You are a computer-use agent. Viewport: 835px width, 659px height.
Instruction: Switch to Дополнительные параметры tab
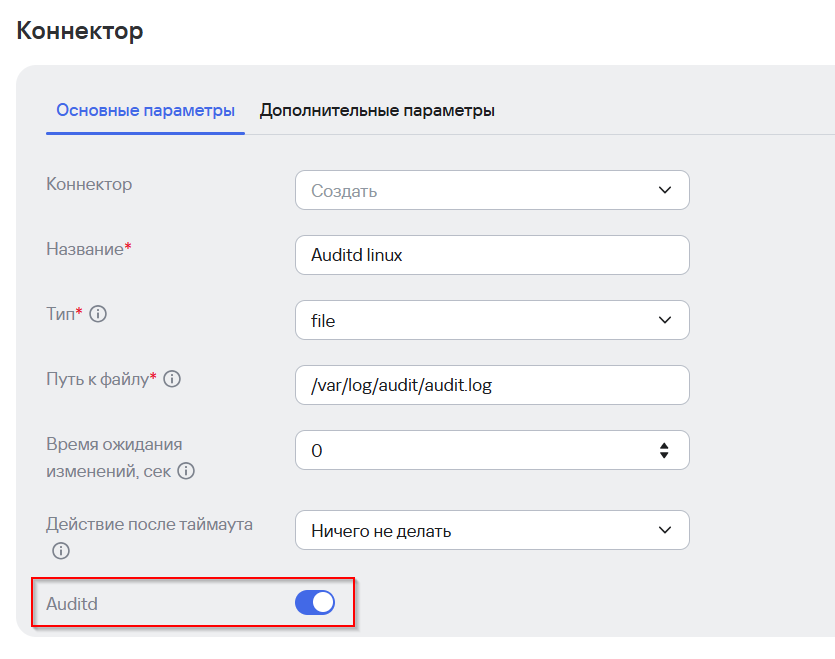[377, 110]
